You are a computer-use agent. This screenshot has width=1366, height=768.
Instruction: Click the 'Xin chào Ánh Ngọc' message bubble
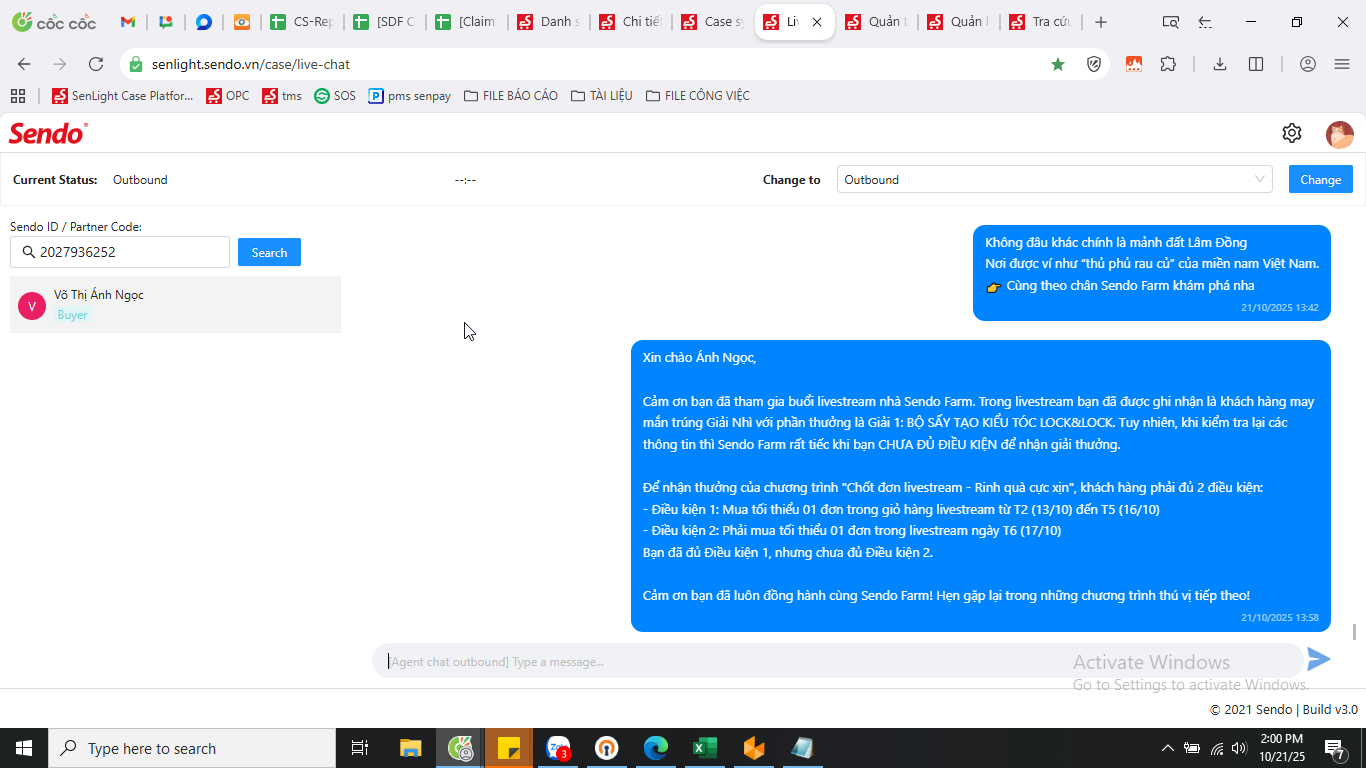click(x=981, y=486)
